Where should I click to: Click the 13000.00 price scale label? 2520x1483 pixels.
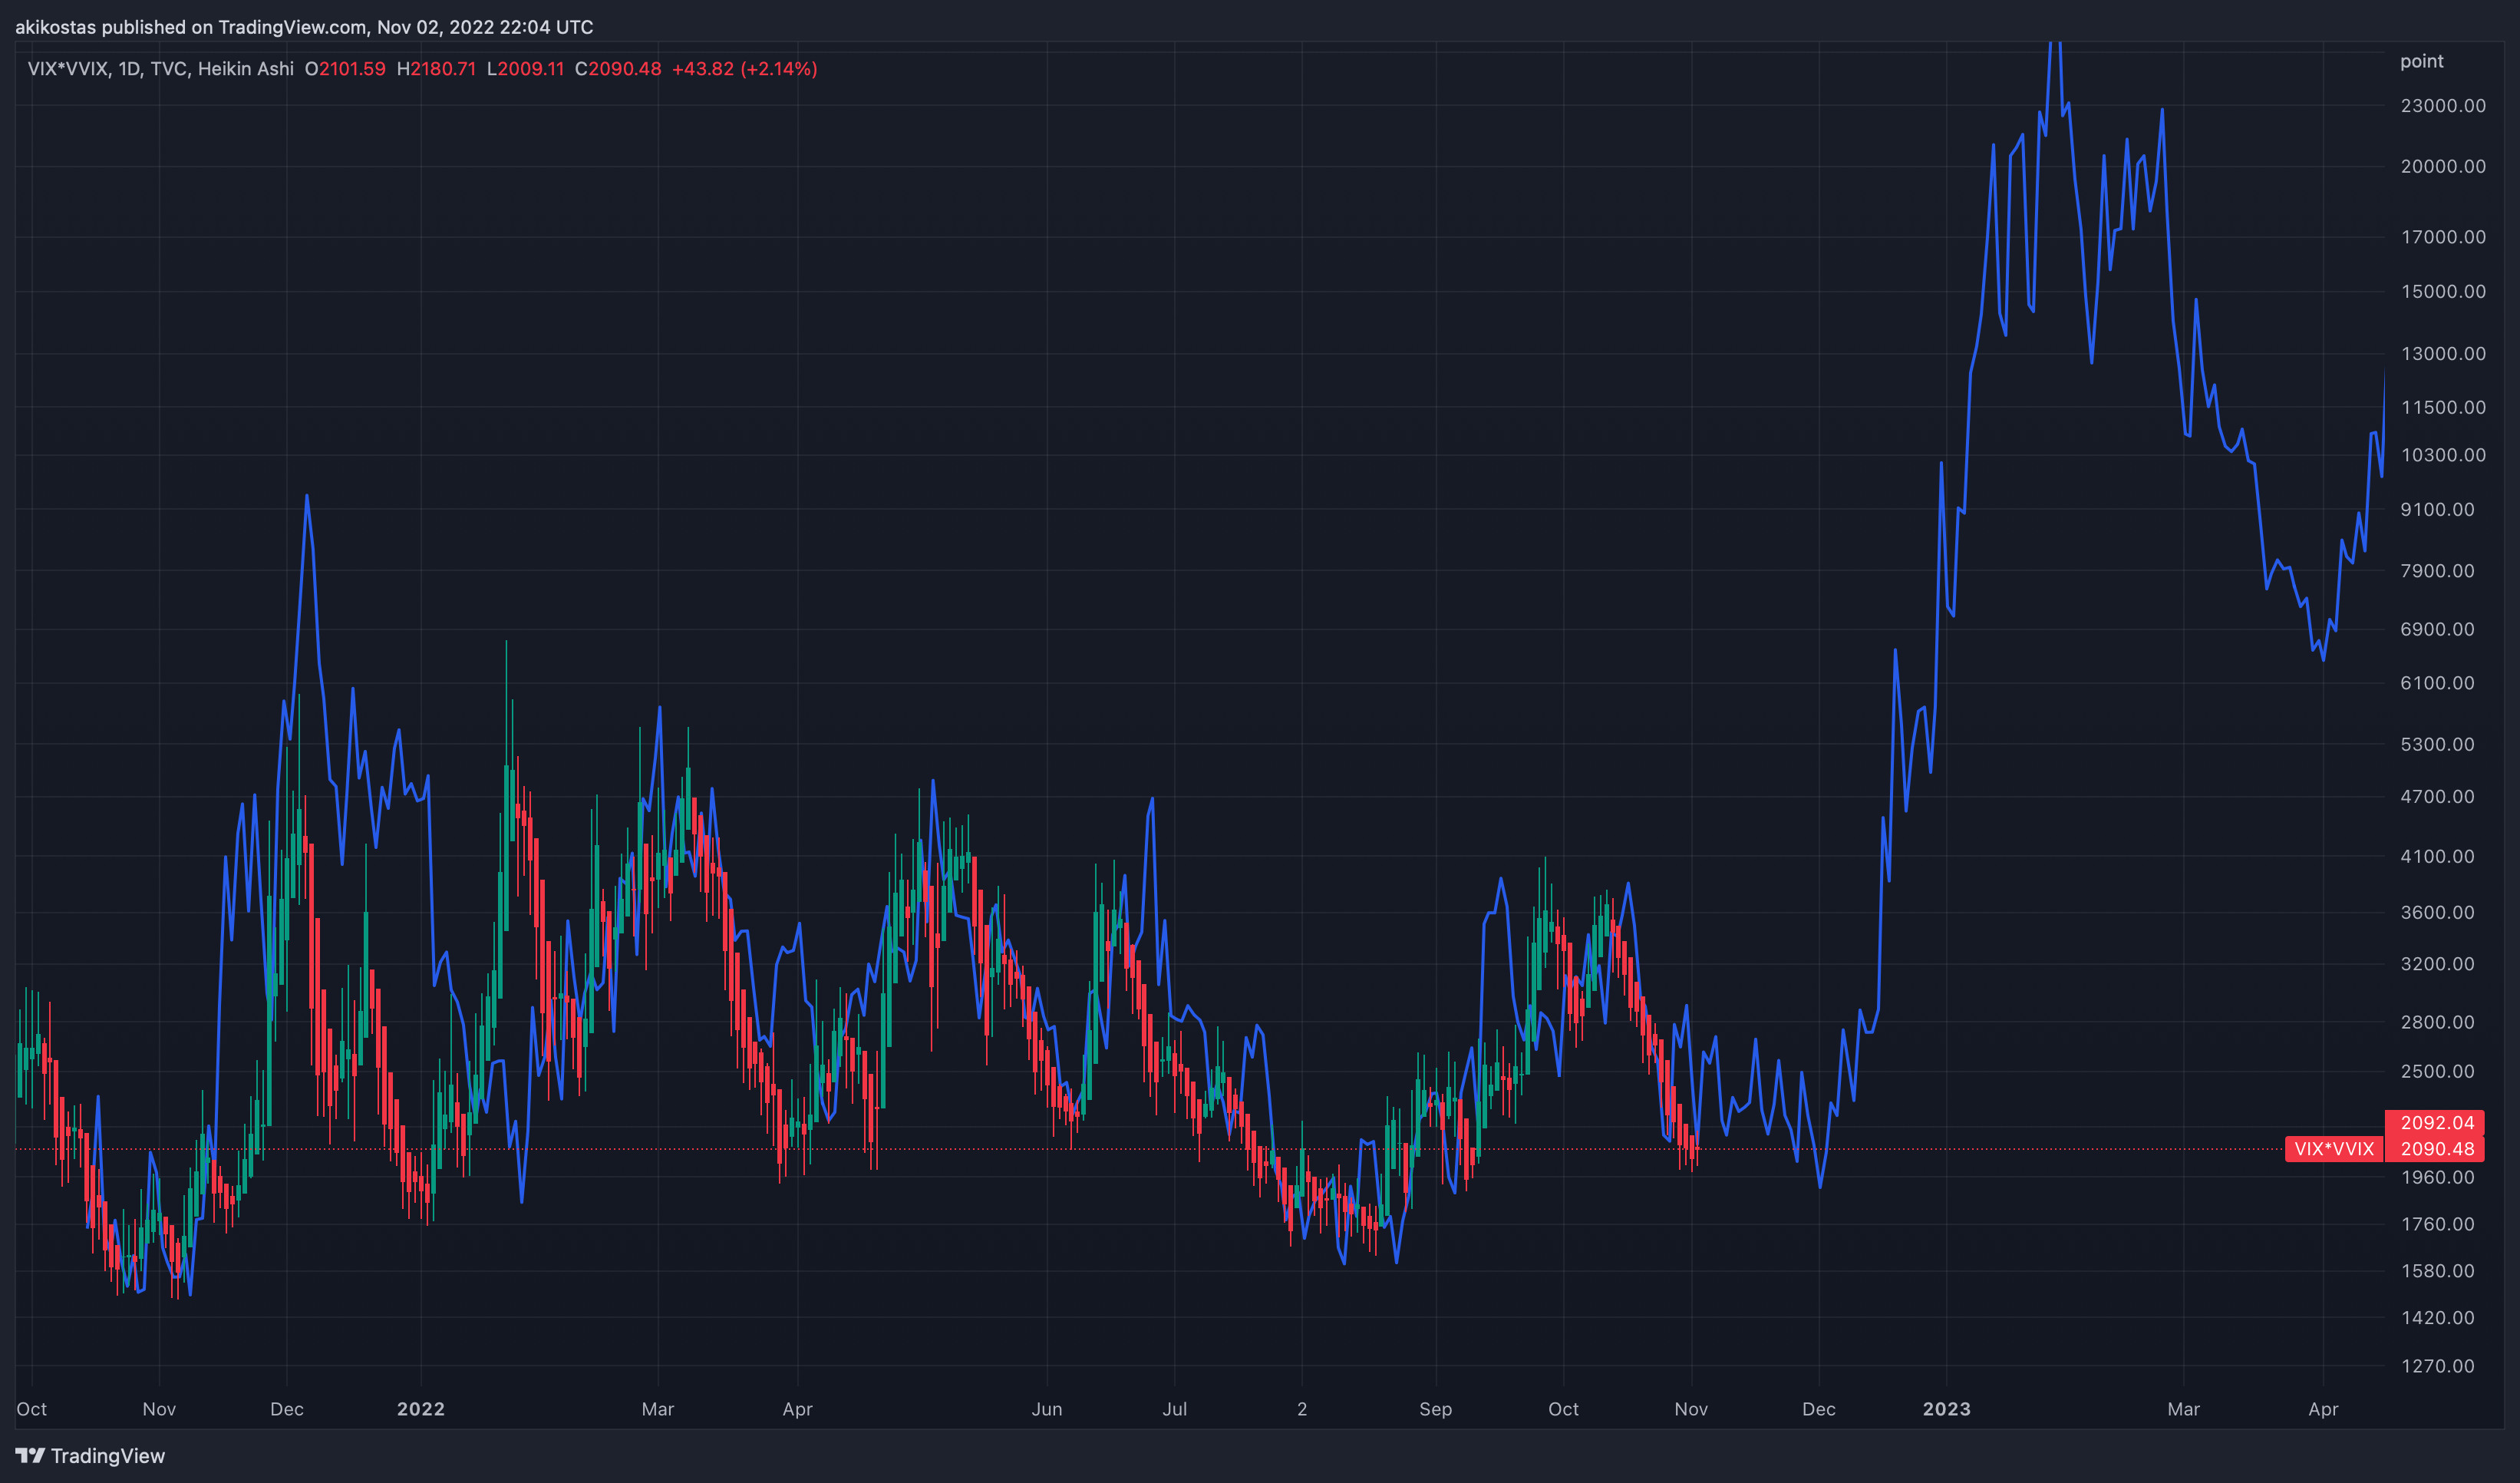pos(2443,354)
